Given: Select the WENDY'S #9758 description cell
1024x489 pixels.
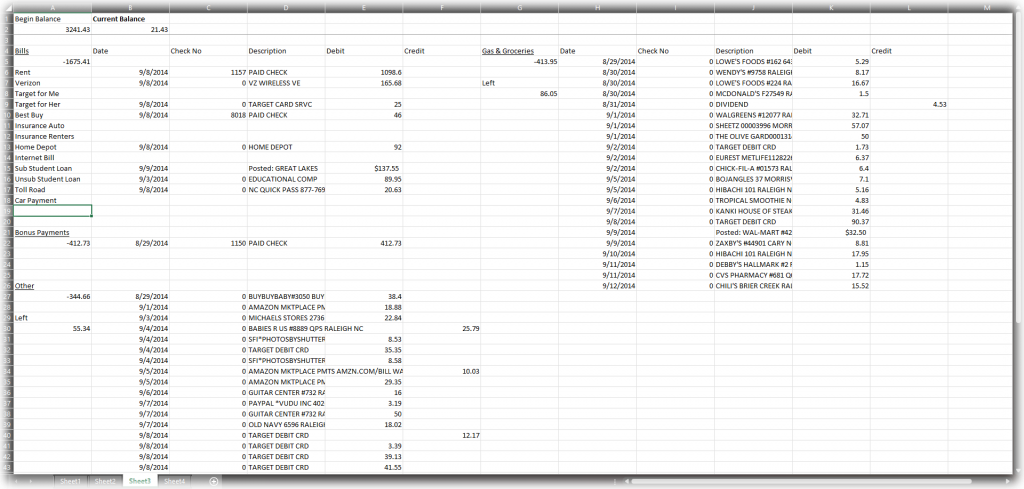Looking at the screenshot, I should coord(754,72).
